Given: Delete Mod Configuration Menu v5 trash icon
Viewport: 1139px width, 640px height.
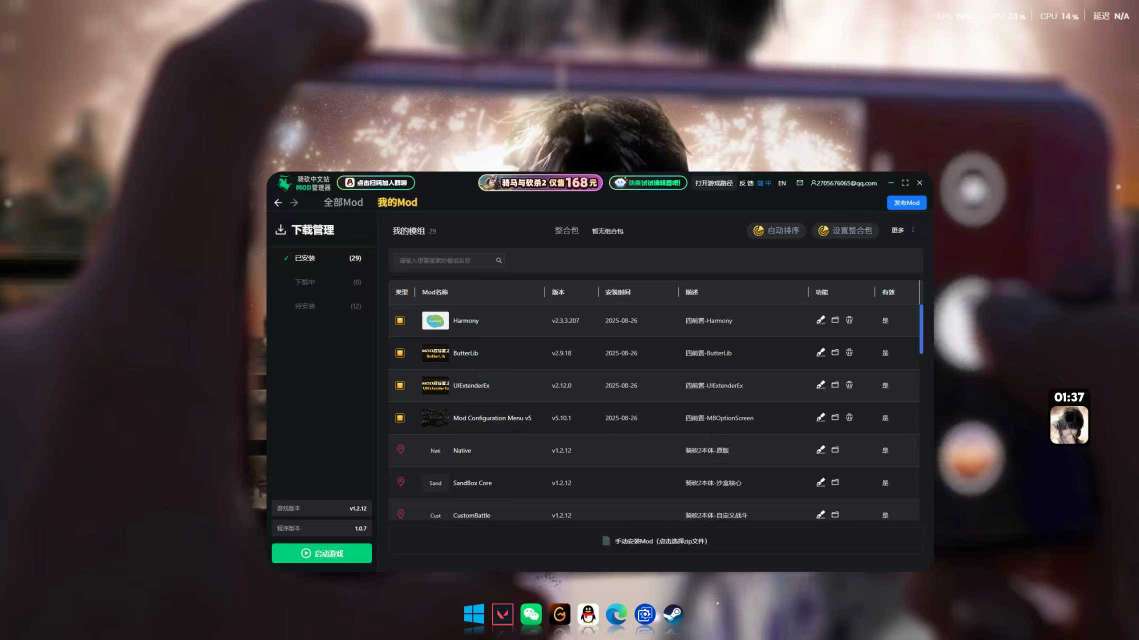Looking at the screenshot, I should click(848, 418).
